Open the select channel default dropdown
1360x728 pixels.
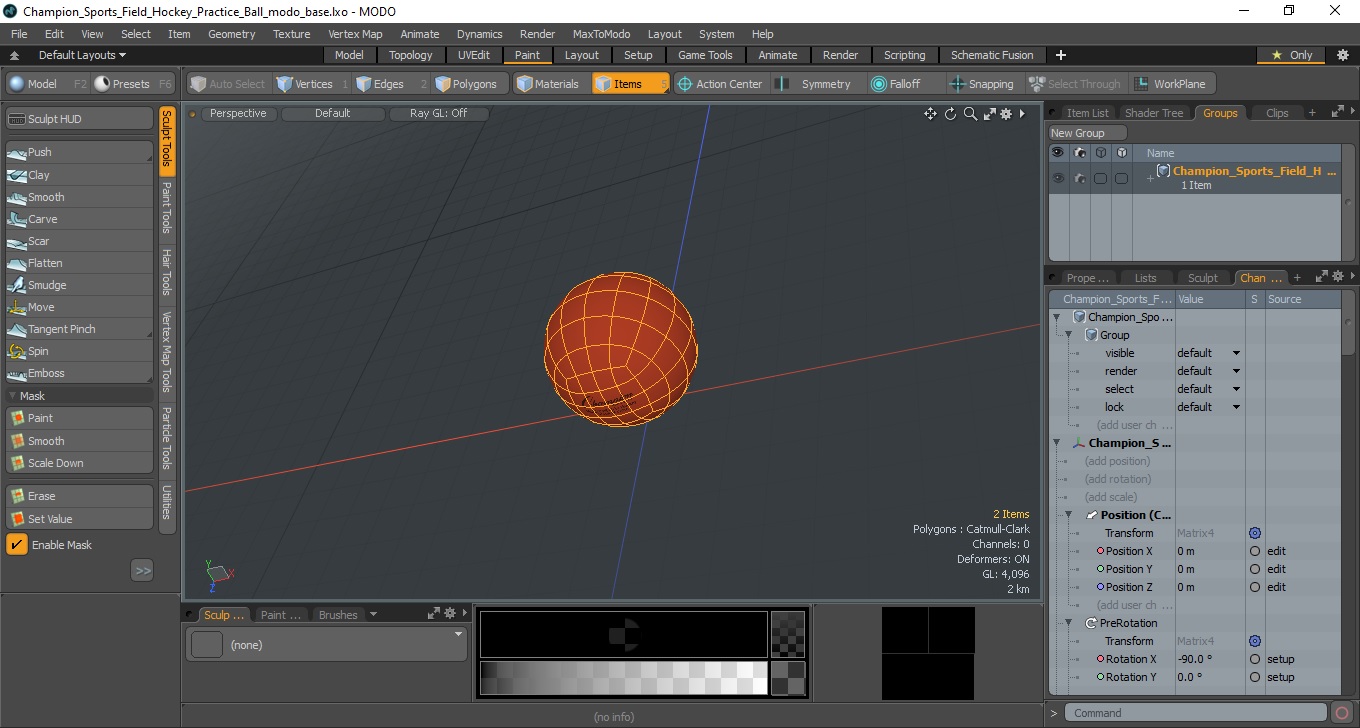pos(1209,389)
